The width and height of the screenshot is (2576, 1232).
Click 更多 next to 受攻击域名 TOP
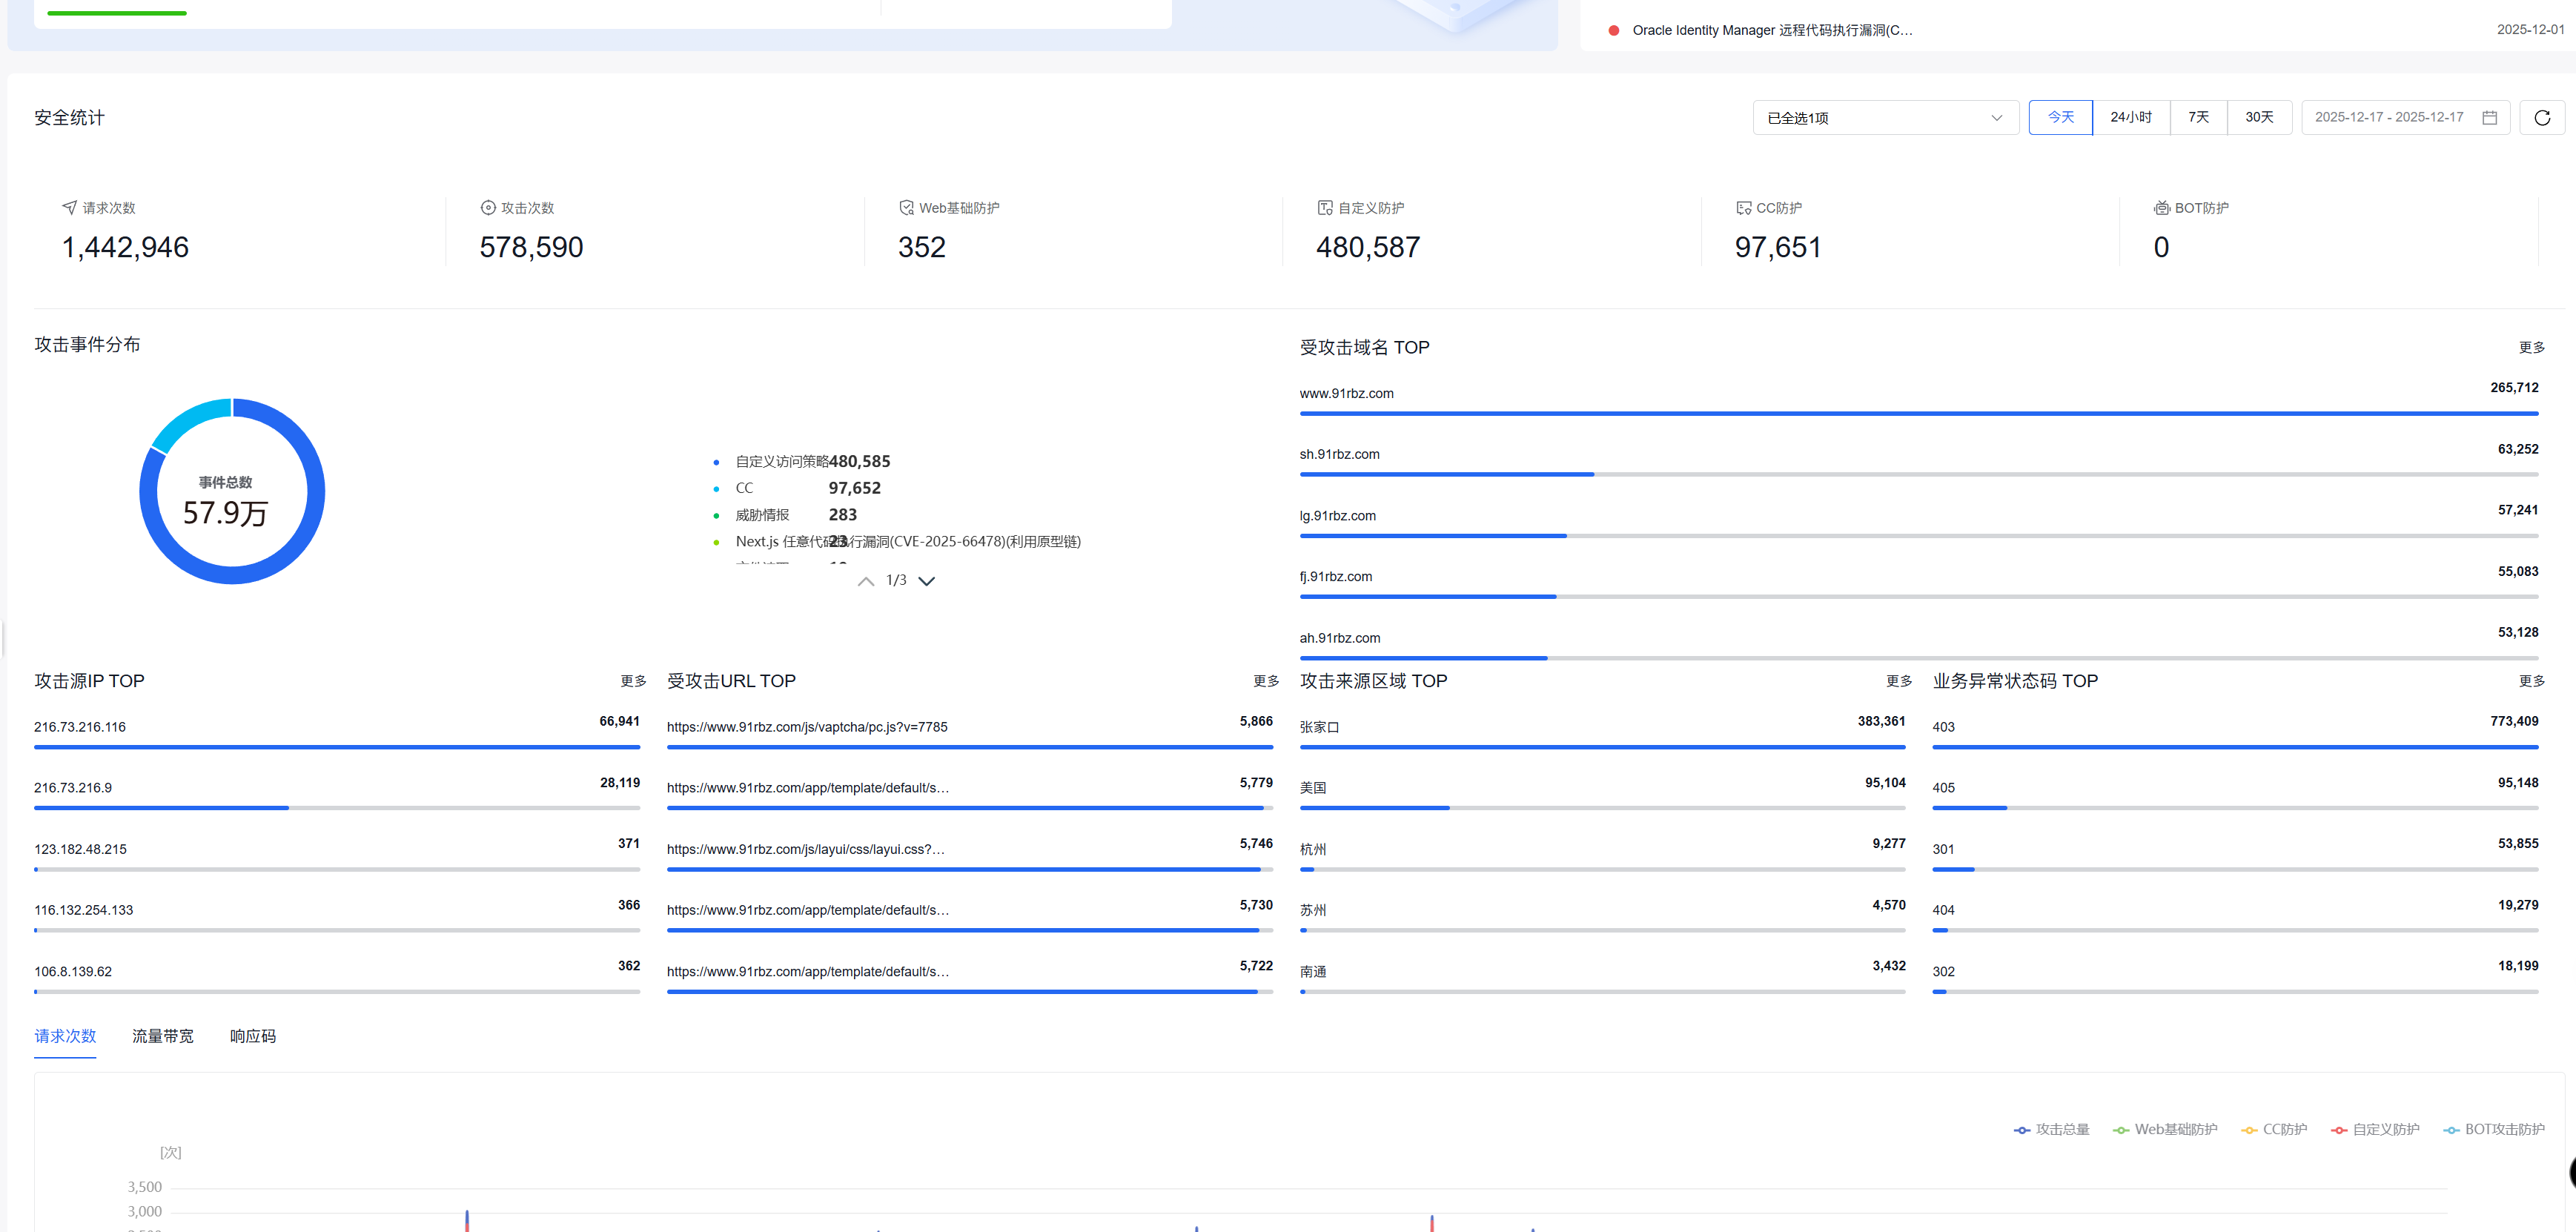tap(2531, 348)
